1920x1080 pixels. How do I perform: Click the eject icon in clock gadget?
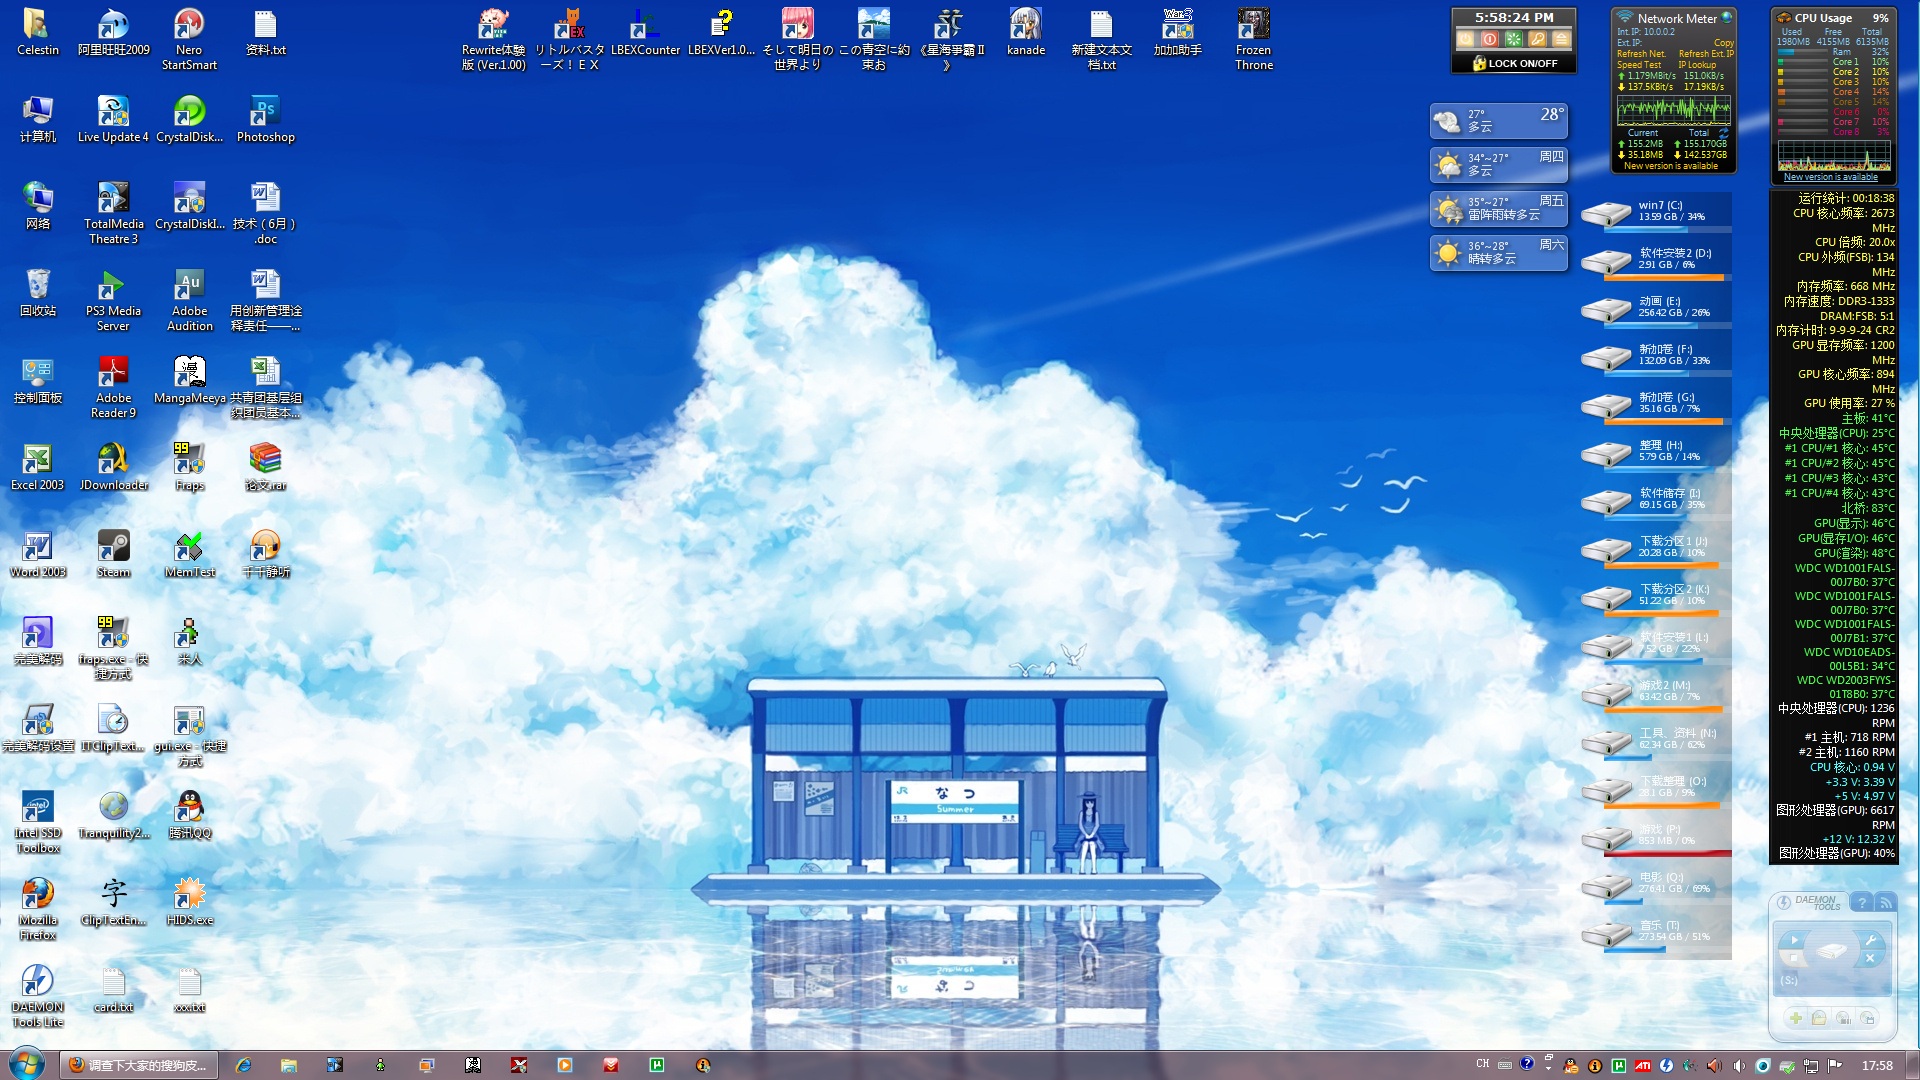[x=1561, y=38]
